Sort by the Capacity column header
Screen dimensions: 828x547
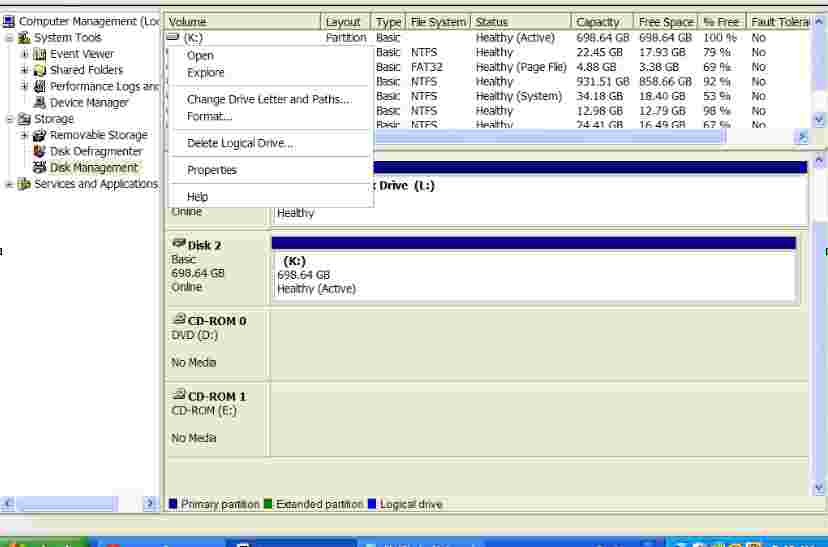(603, 22)
